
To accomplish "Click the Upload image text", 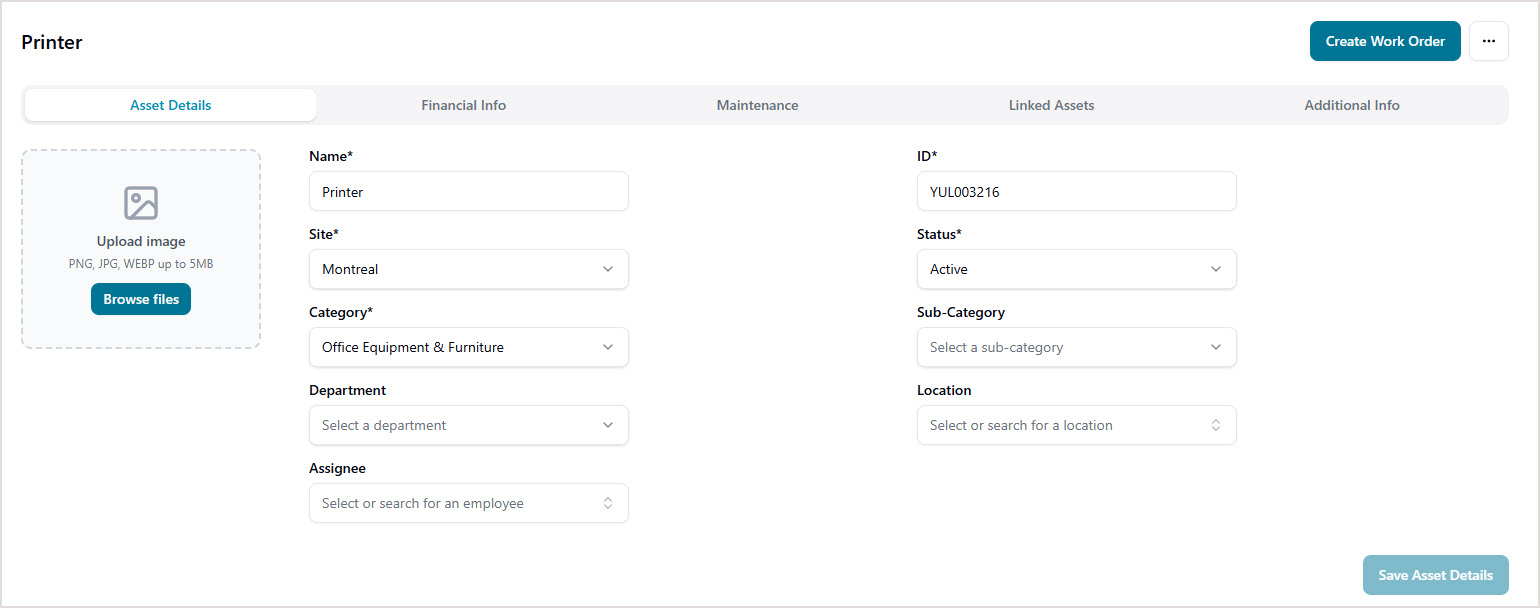I will click(x=141, y=241).
